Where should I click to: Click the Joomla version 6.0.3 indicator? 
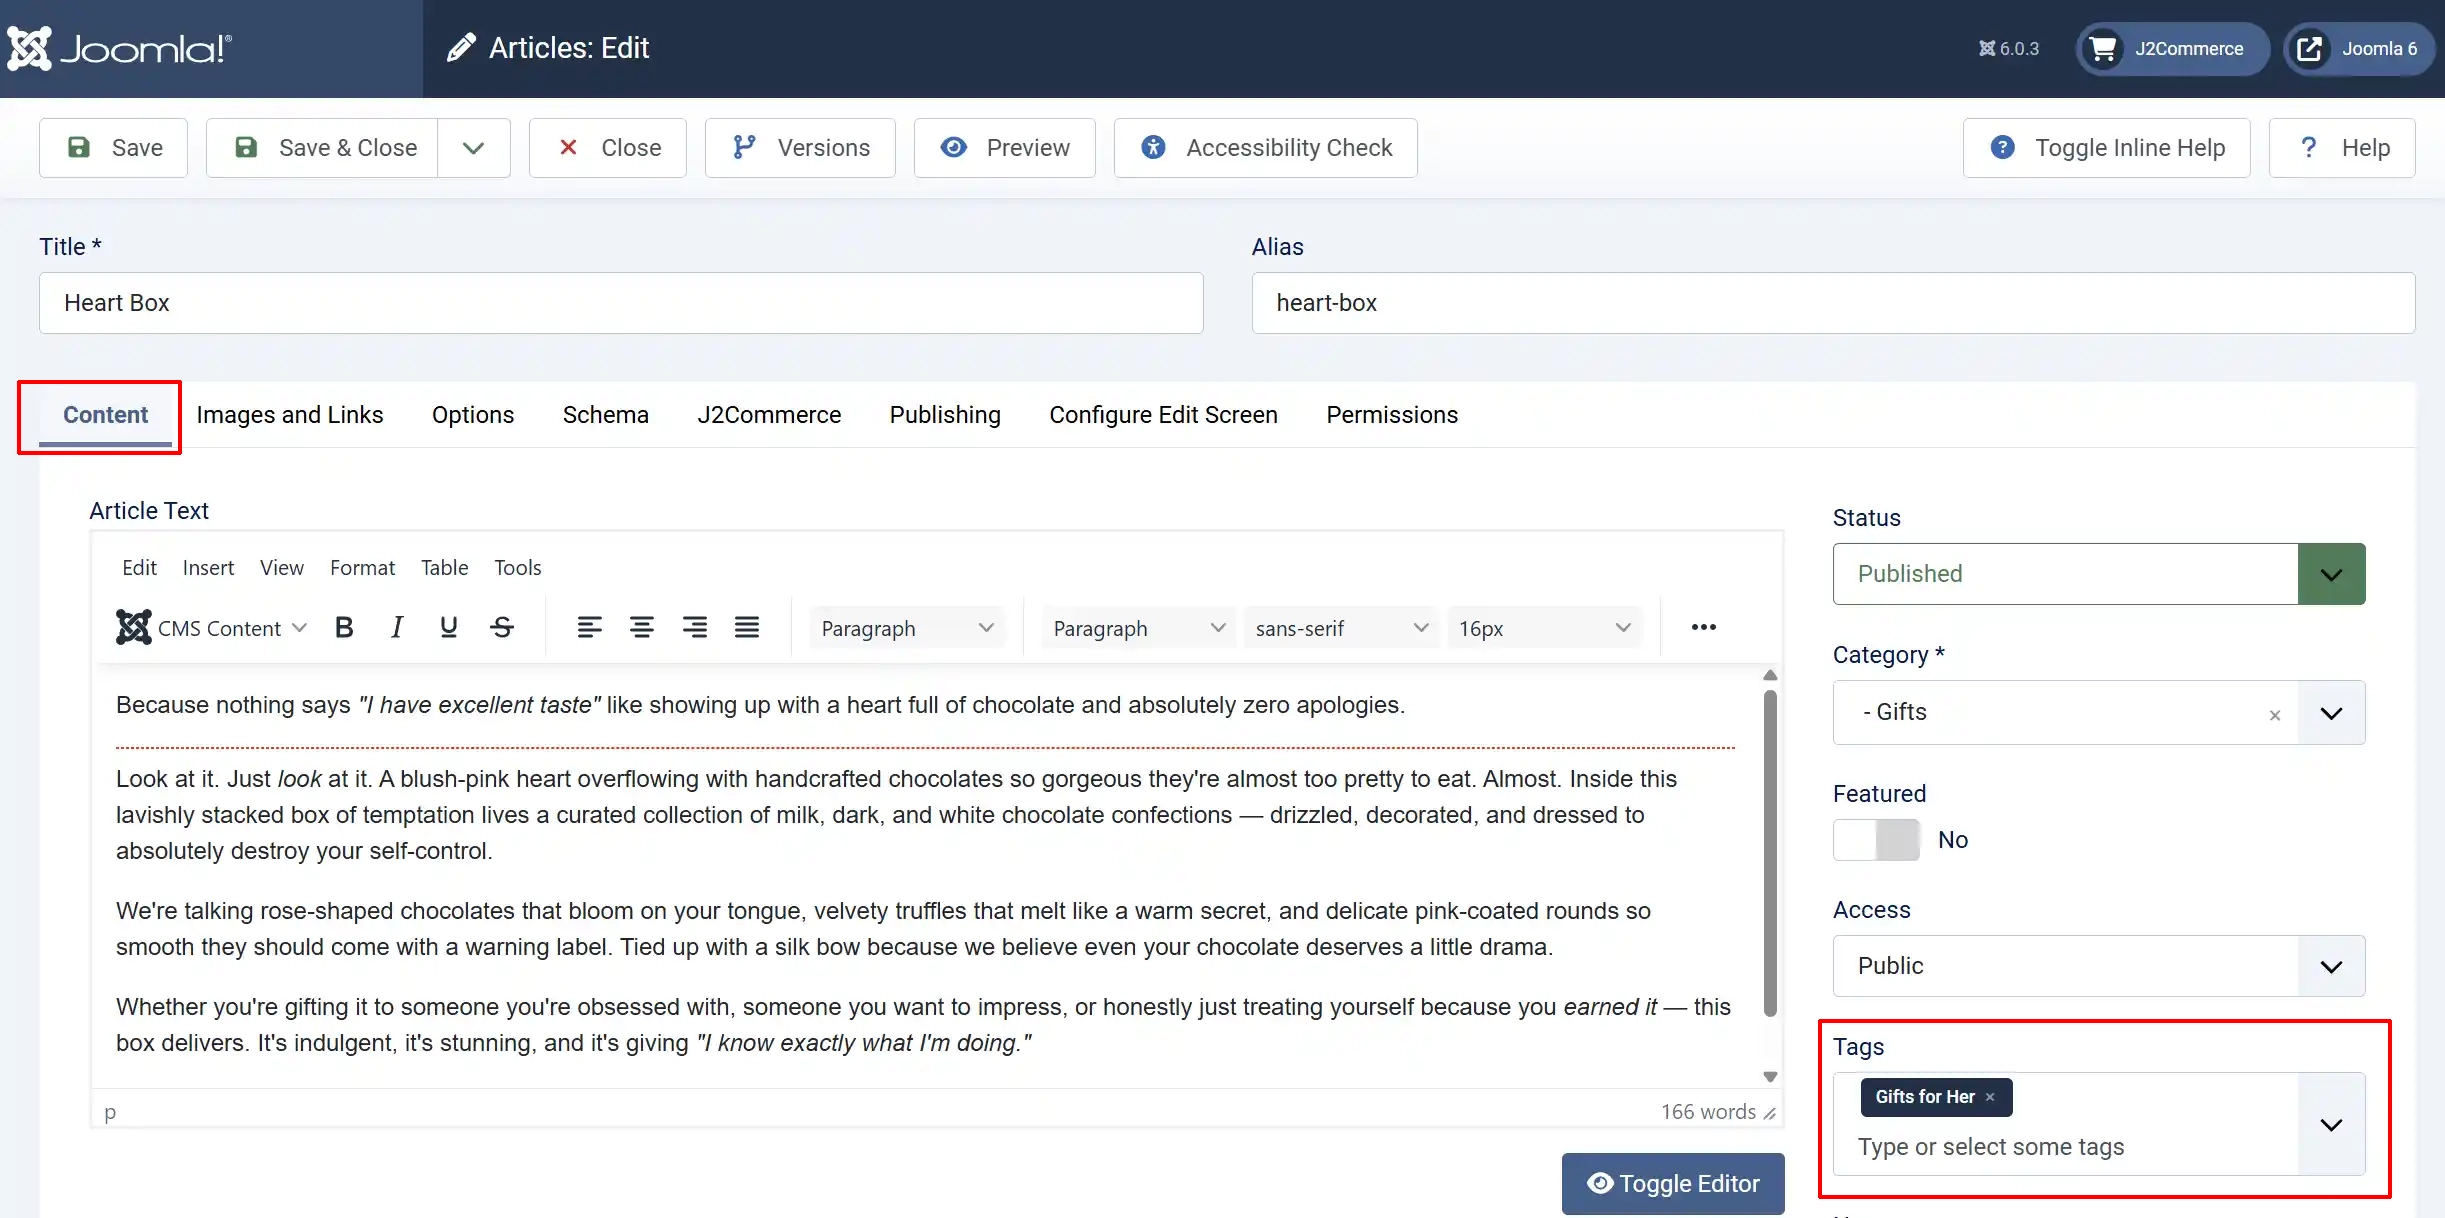pyautogui.click(x=2008, y=48)
